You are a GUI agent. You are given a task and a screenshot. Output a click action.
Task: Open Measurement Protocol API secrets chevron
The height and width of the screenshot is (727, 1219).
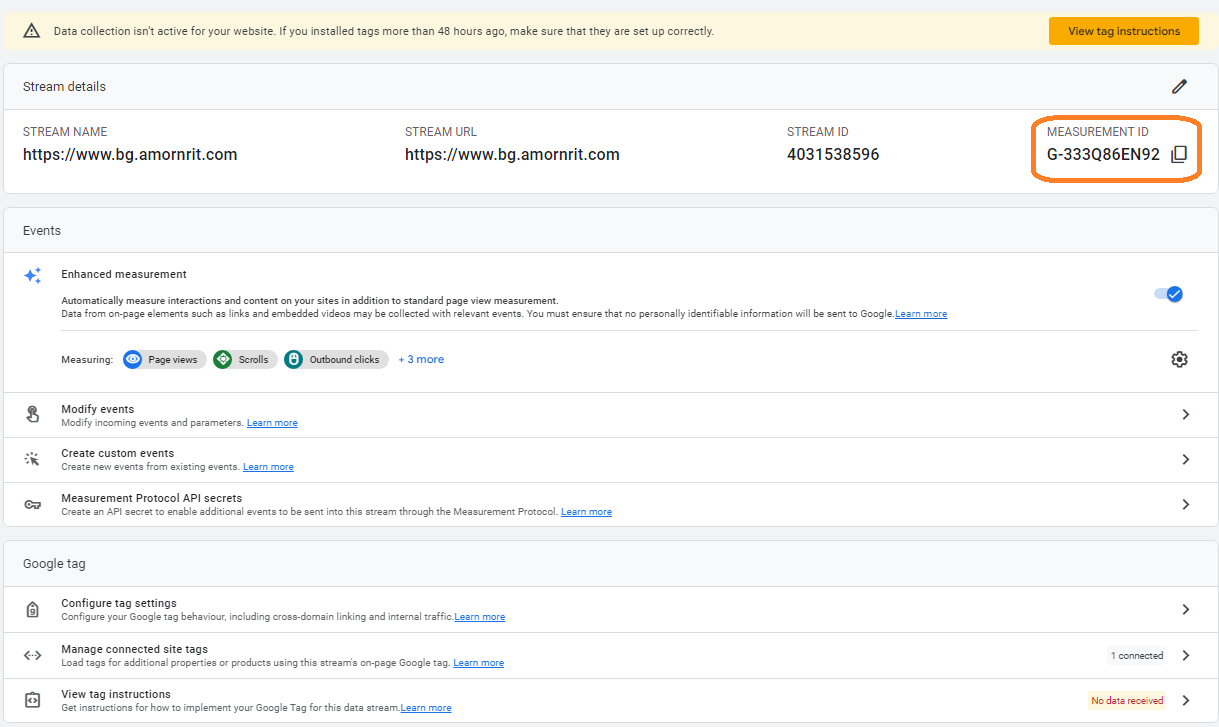[1185, 505]
